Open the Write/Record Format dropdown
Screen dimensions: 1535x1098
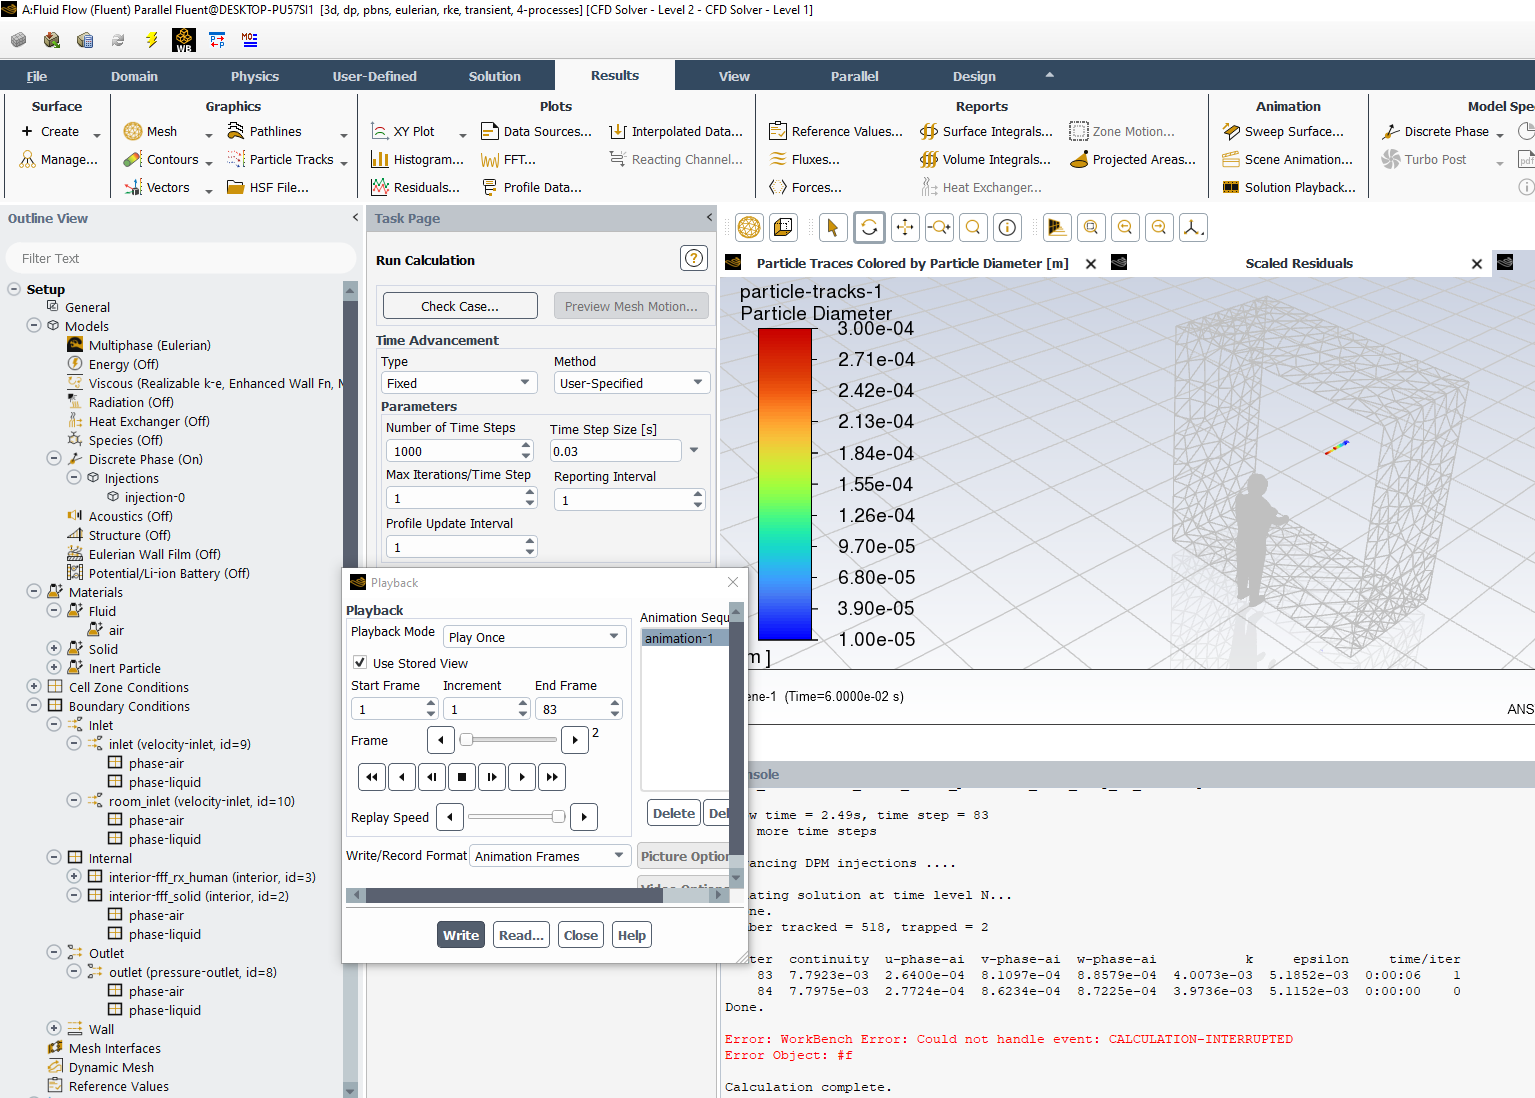coord(550,856)
